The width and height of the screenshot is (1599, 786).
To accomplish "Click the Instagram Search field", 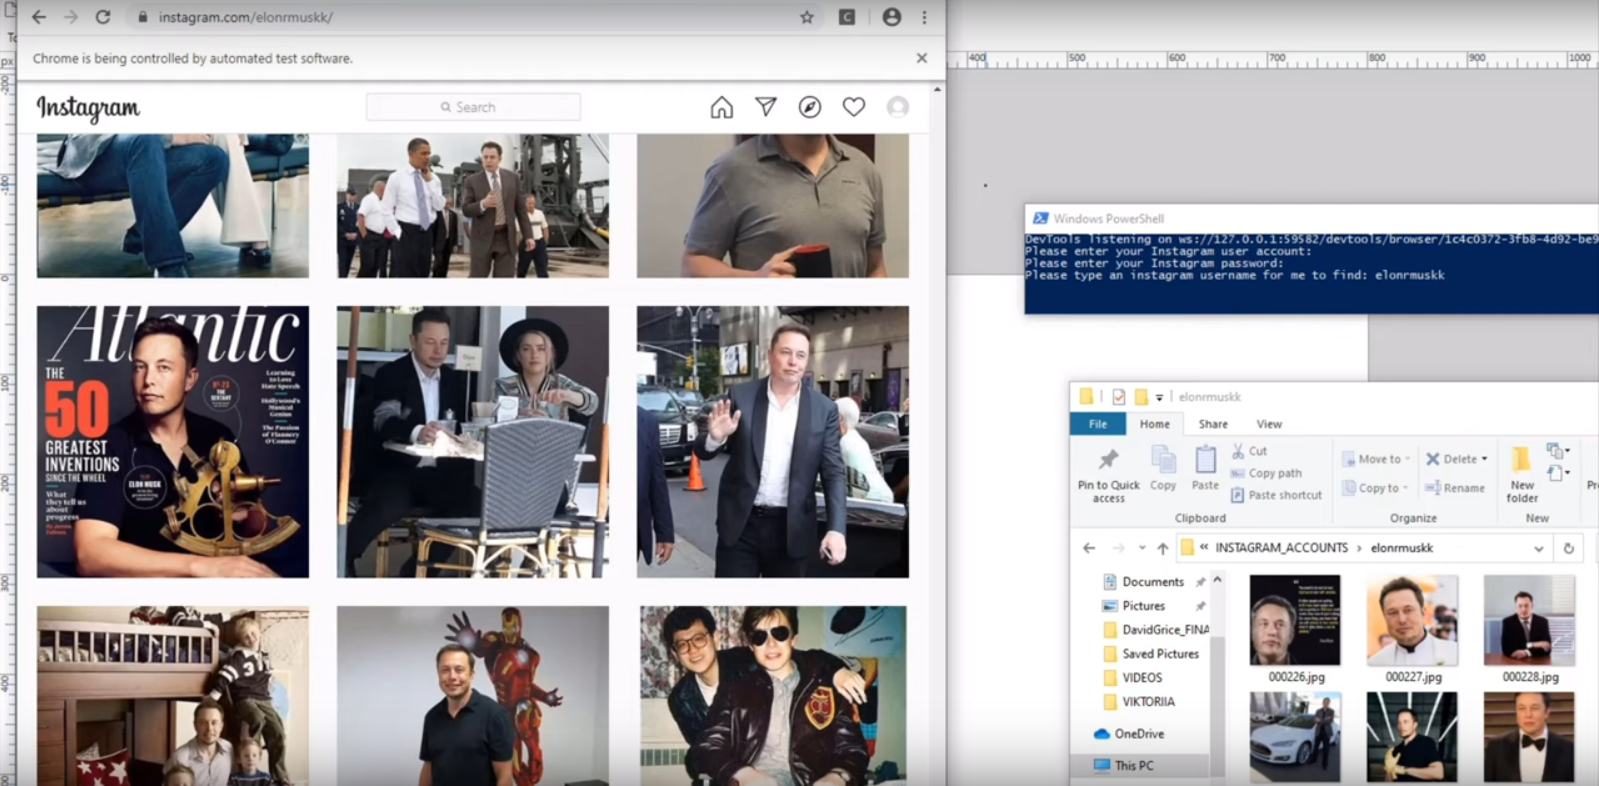I will coord(473,107).
